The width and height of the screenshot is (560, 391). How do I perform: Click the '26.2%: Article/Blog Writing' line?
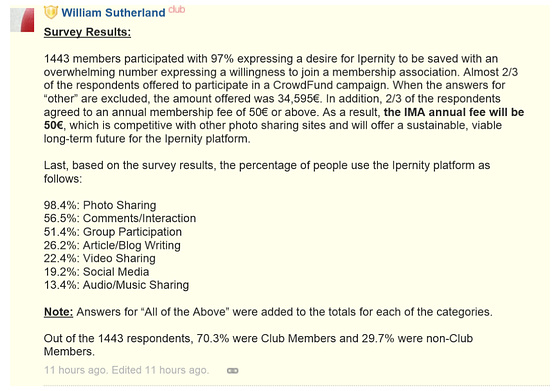(x=112, y=245)
